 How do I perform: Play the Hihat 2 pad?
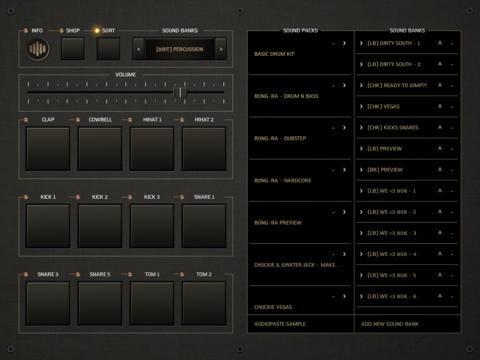point(204,149)
